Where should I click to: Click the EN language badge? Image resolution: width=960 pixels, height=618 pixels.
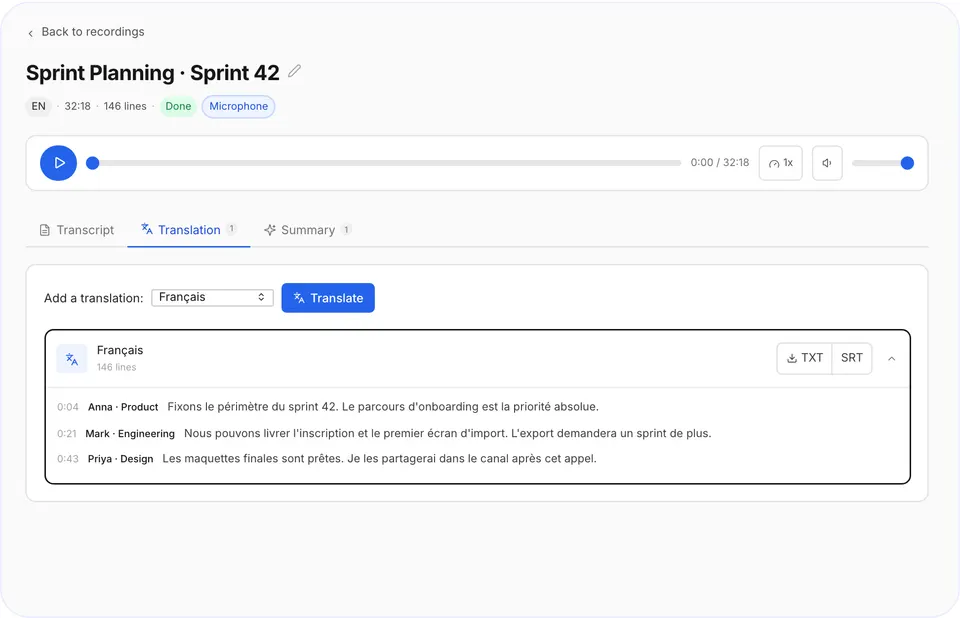coord(39,106)
